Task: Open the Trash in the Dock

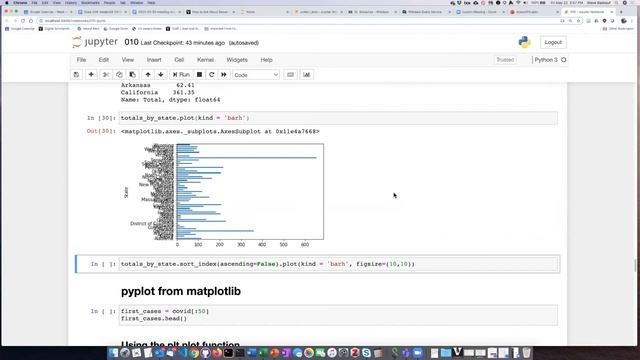Action: [x=527, y=353]
